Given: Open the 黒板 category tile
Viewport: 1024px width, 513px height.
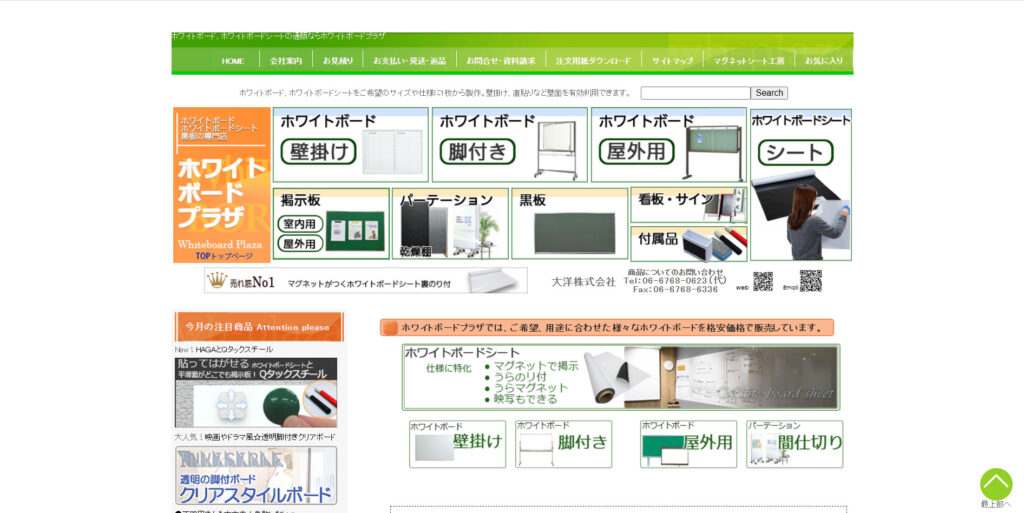Looking at the screenshot, I should click(x=569, y=224).
